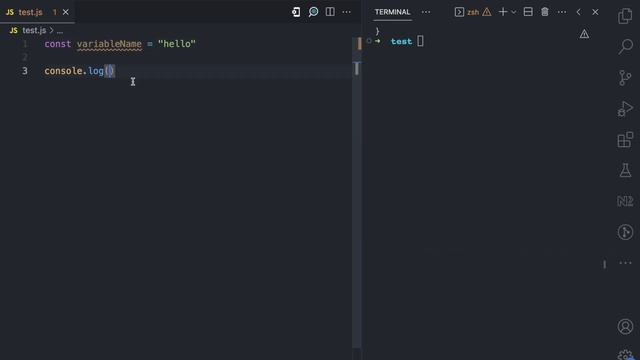
Task: Open Run and Debug view
Action: tap(625, 109)
